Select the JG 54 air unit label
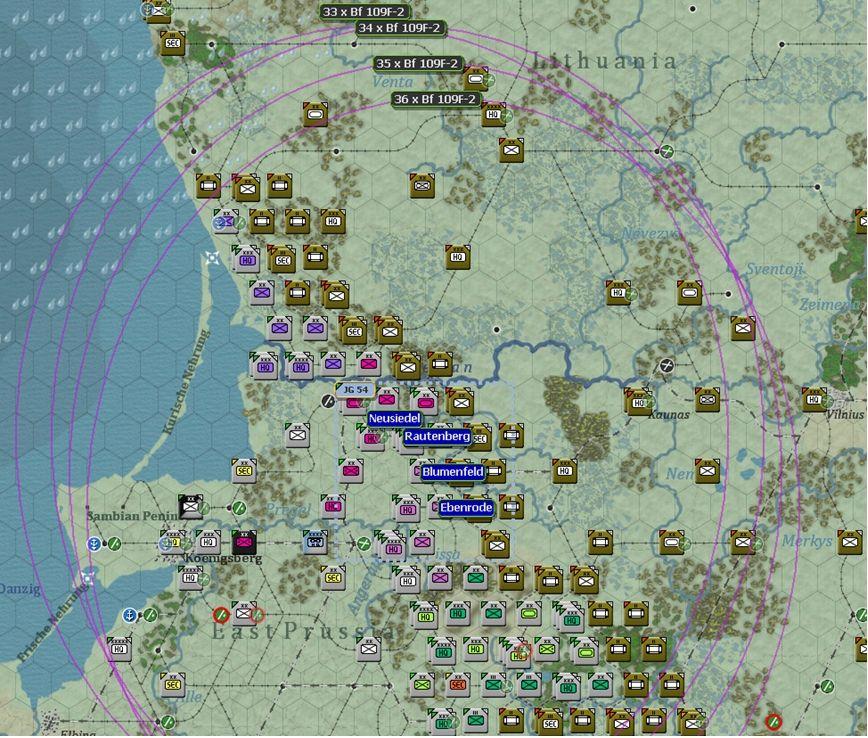The width and height of the screenshot is (868, 738). 355,390
